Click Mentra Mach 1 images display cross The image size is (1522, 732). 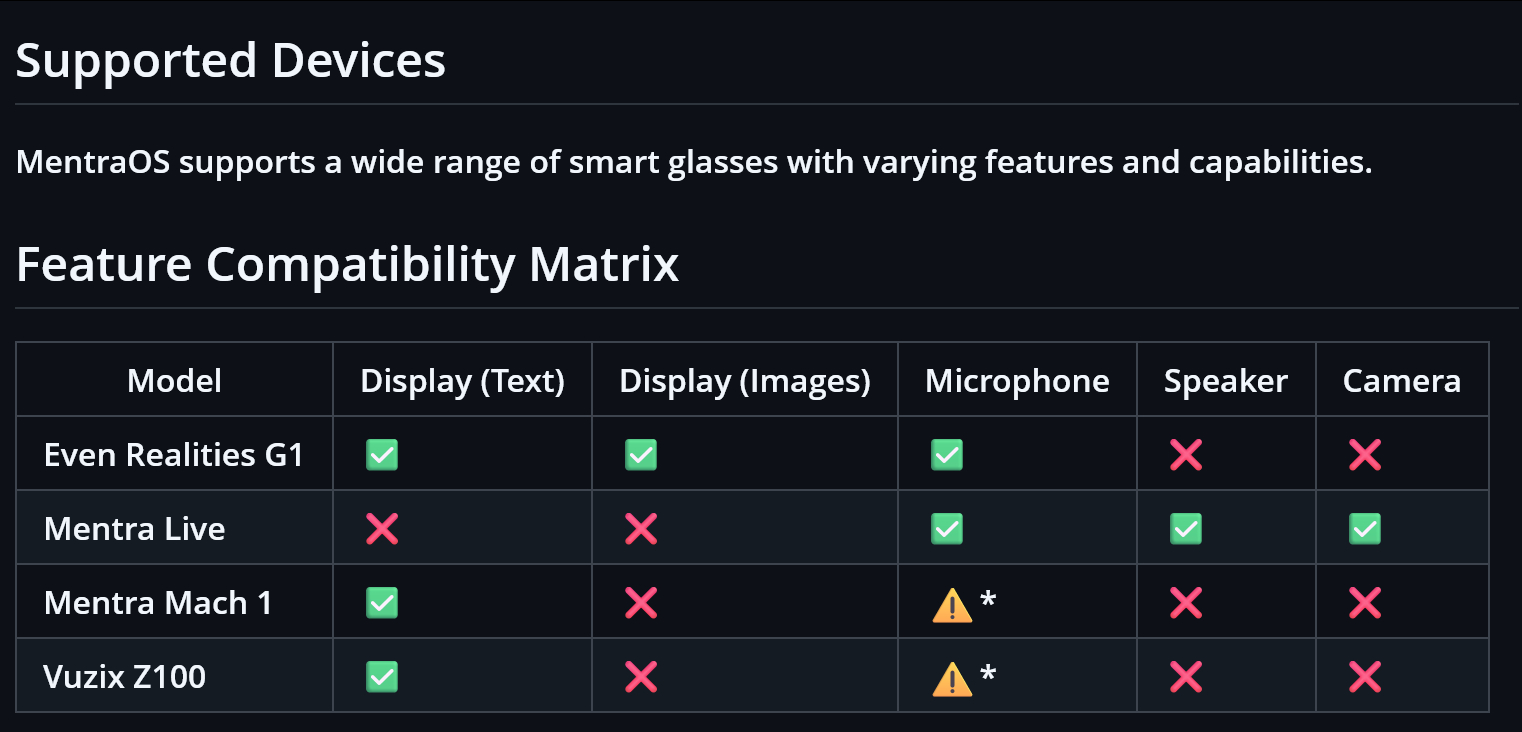(x=641, y=603)
